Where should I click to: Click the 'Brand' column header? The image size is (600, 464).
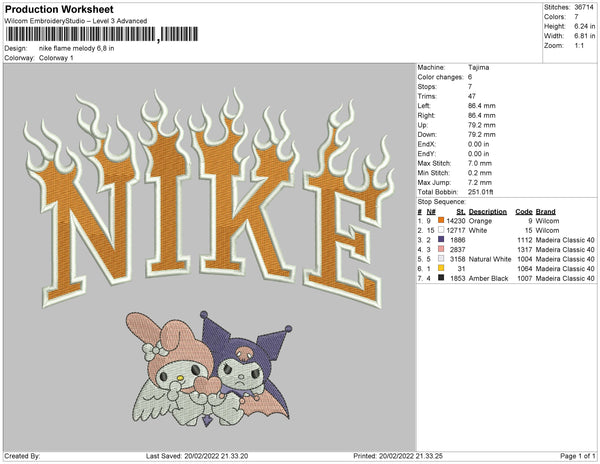click(546, 212)
